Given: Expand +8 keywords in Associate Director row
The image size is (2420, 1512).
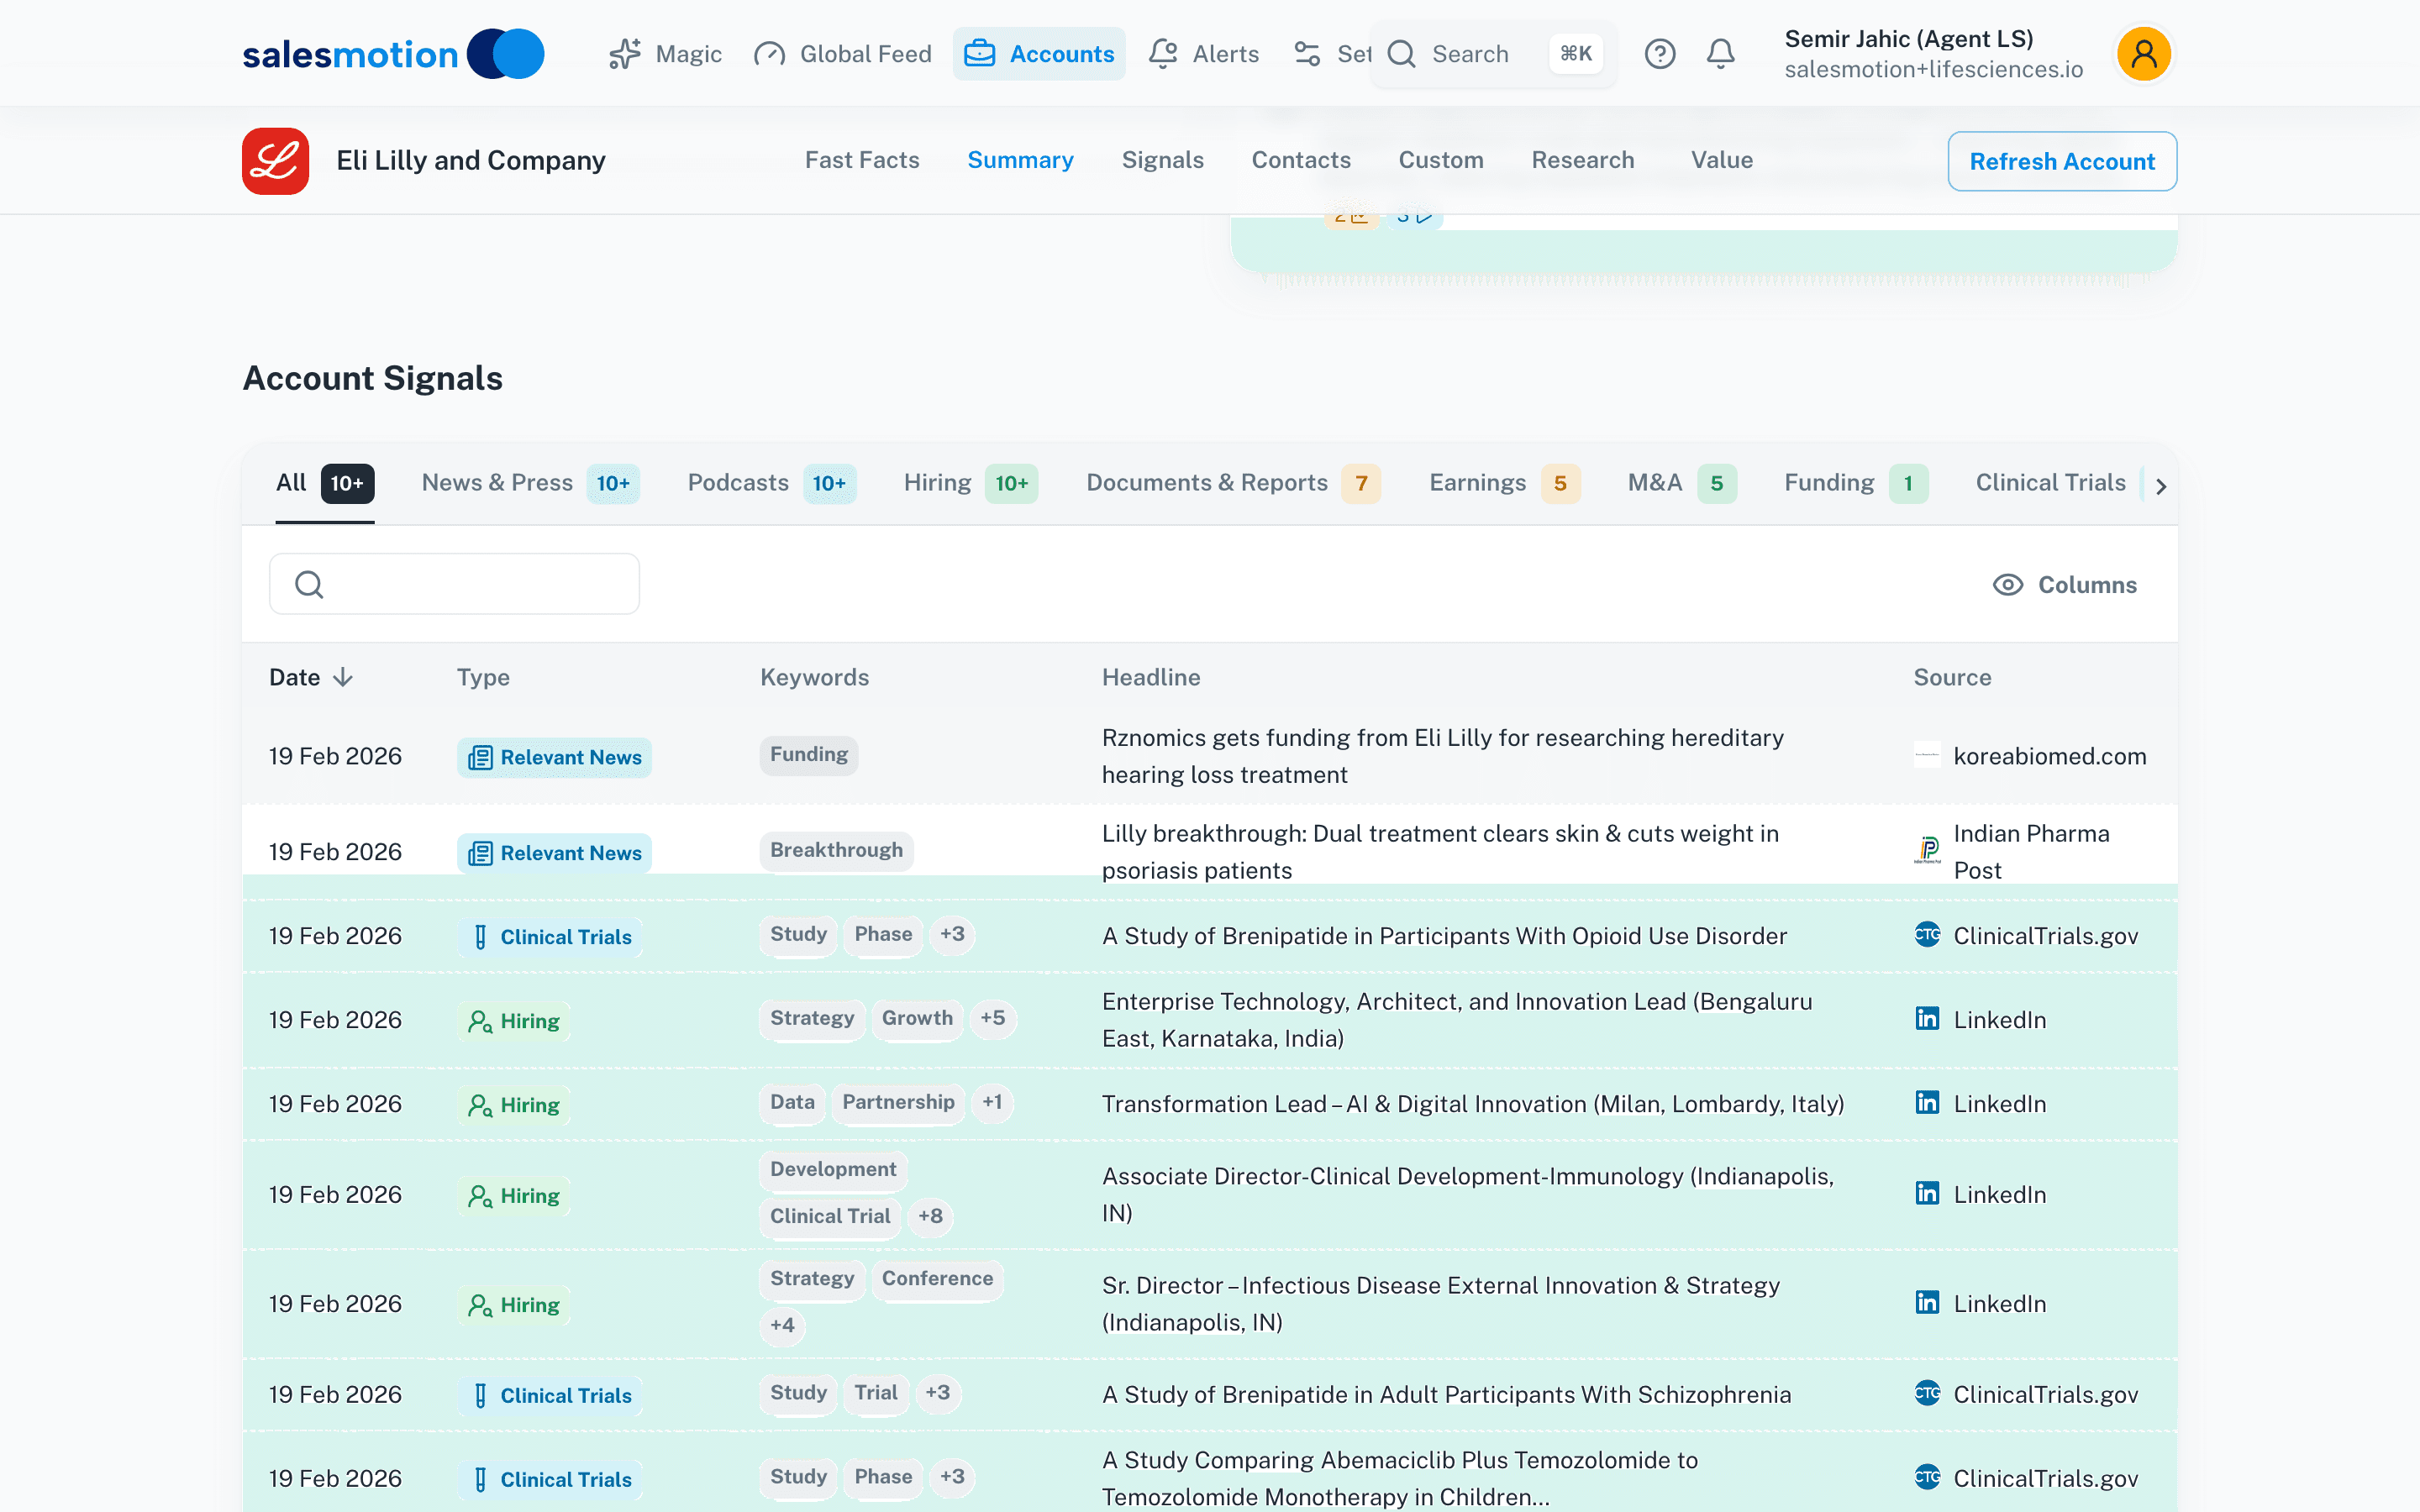Looking at the screenshot, I should coord(930,1217).
